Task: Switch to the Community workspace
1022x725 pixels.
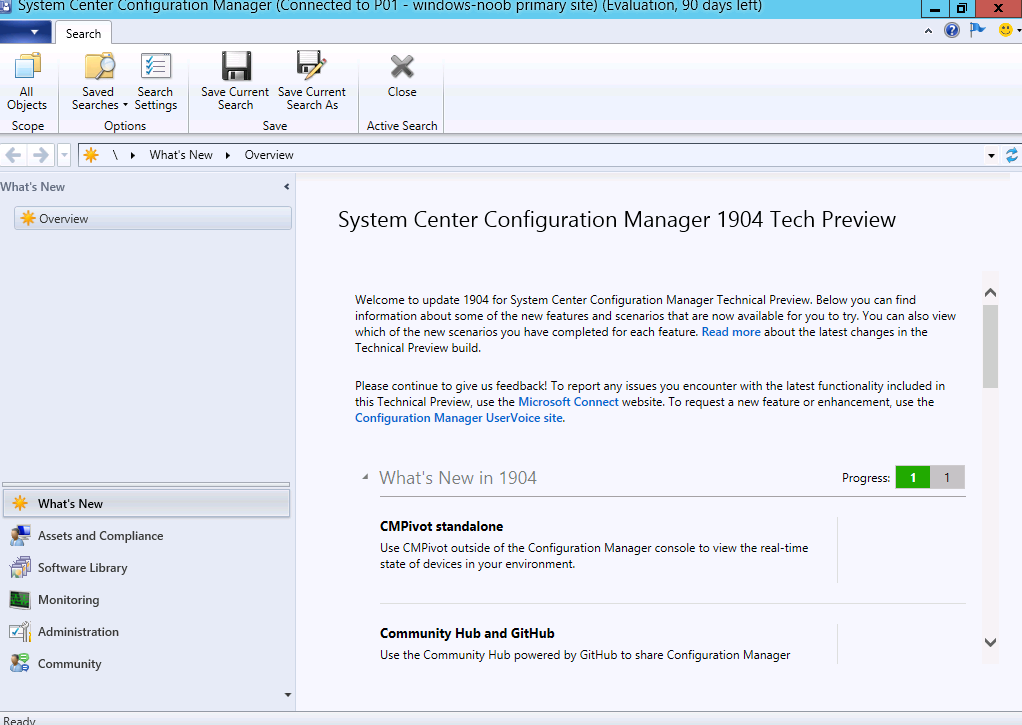Action: [x=146, y=663]
